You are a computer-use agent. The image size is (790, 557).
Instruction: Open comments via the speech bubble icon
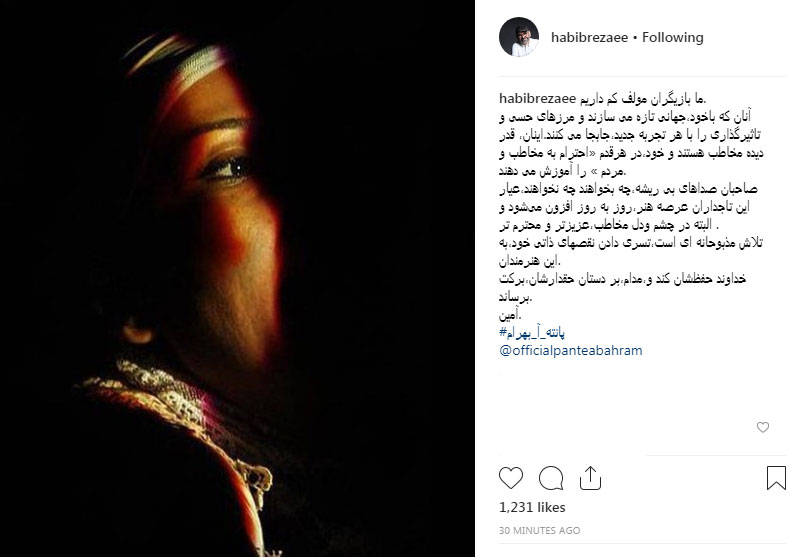[551, 478]
